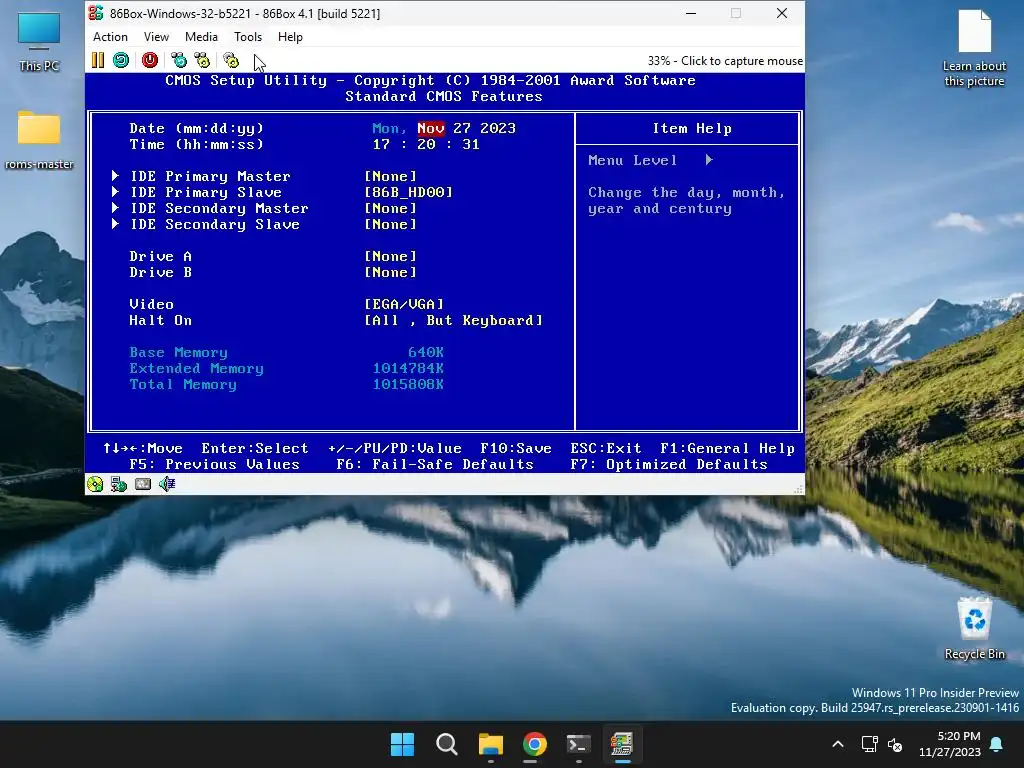The image size is (1024, 768).
Task: Open the View menu
Action: (156, 37)
